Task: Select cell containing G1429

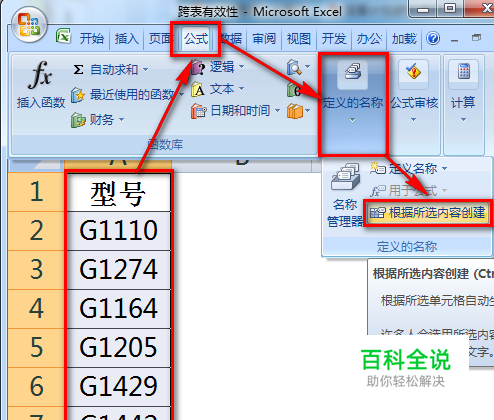Action: [x=118, y=387]
